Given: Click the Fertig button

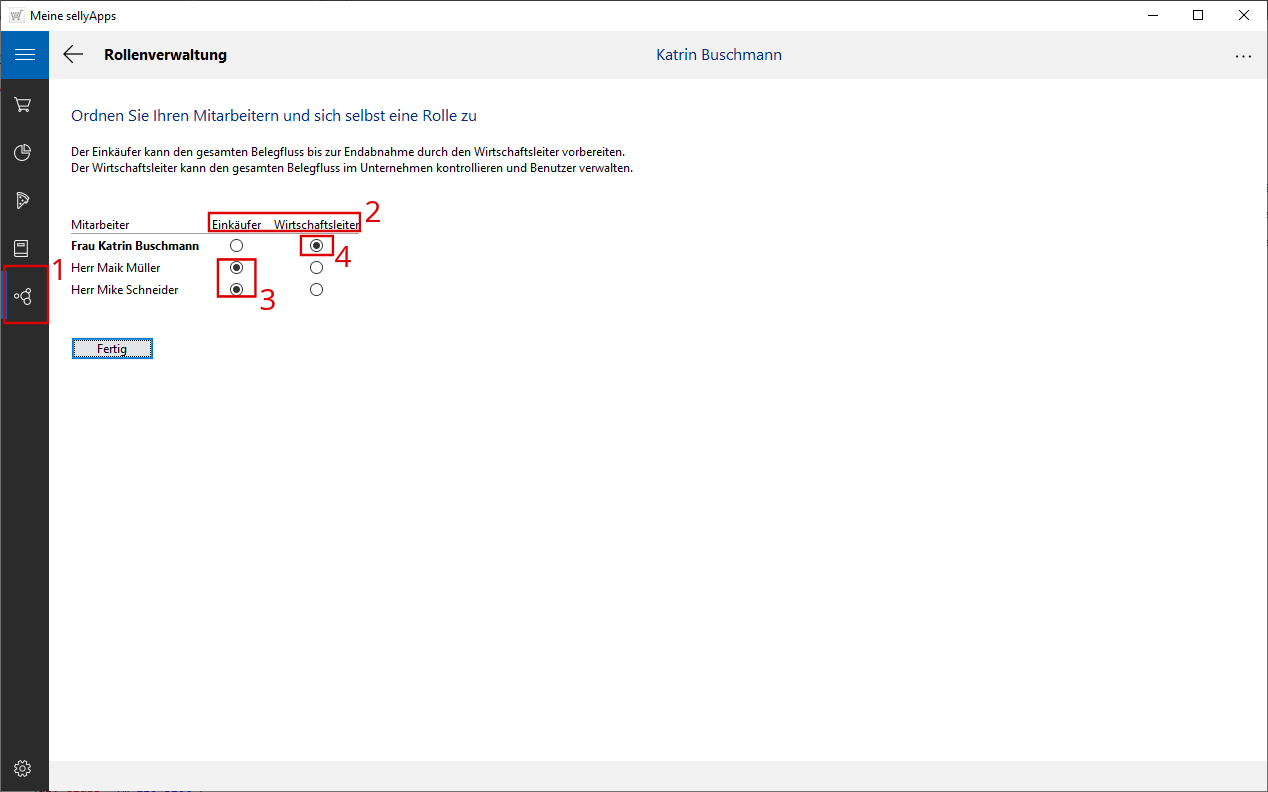Looking at the screenshot, I should point(112,348).
